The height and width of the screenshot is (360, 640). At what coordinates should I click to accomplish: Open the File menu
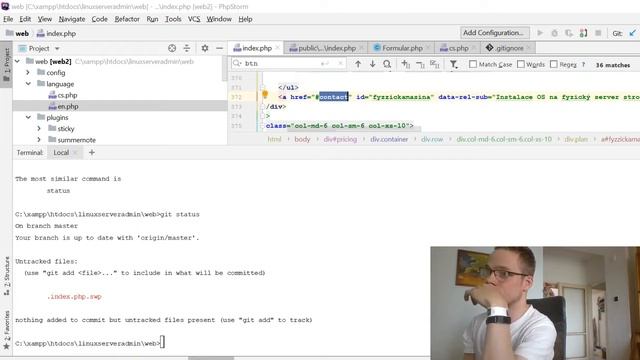tap(8, 19)
